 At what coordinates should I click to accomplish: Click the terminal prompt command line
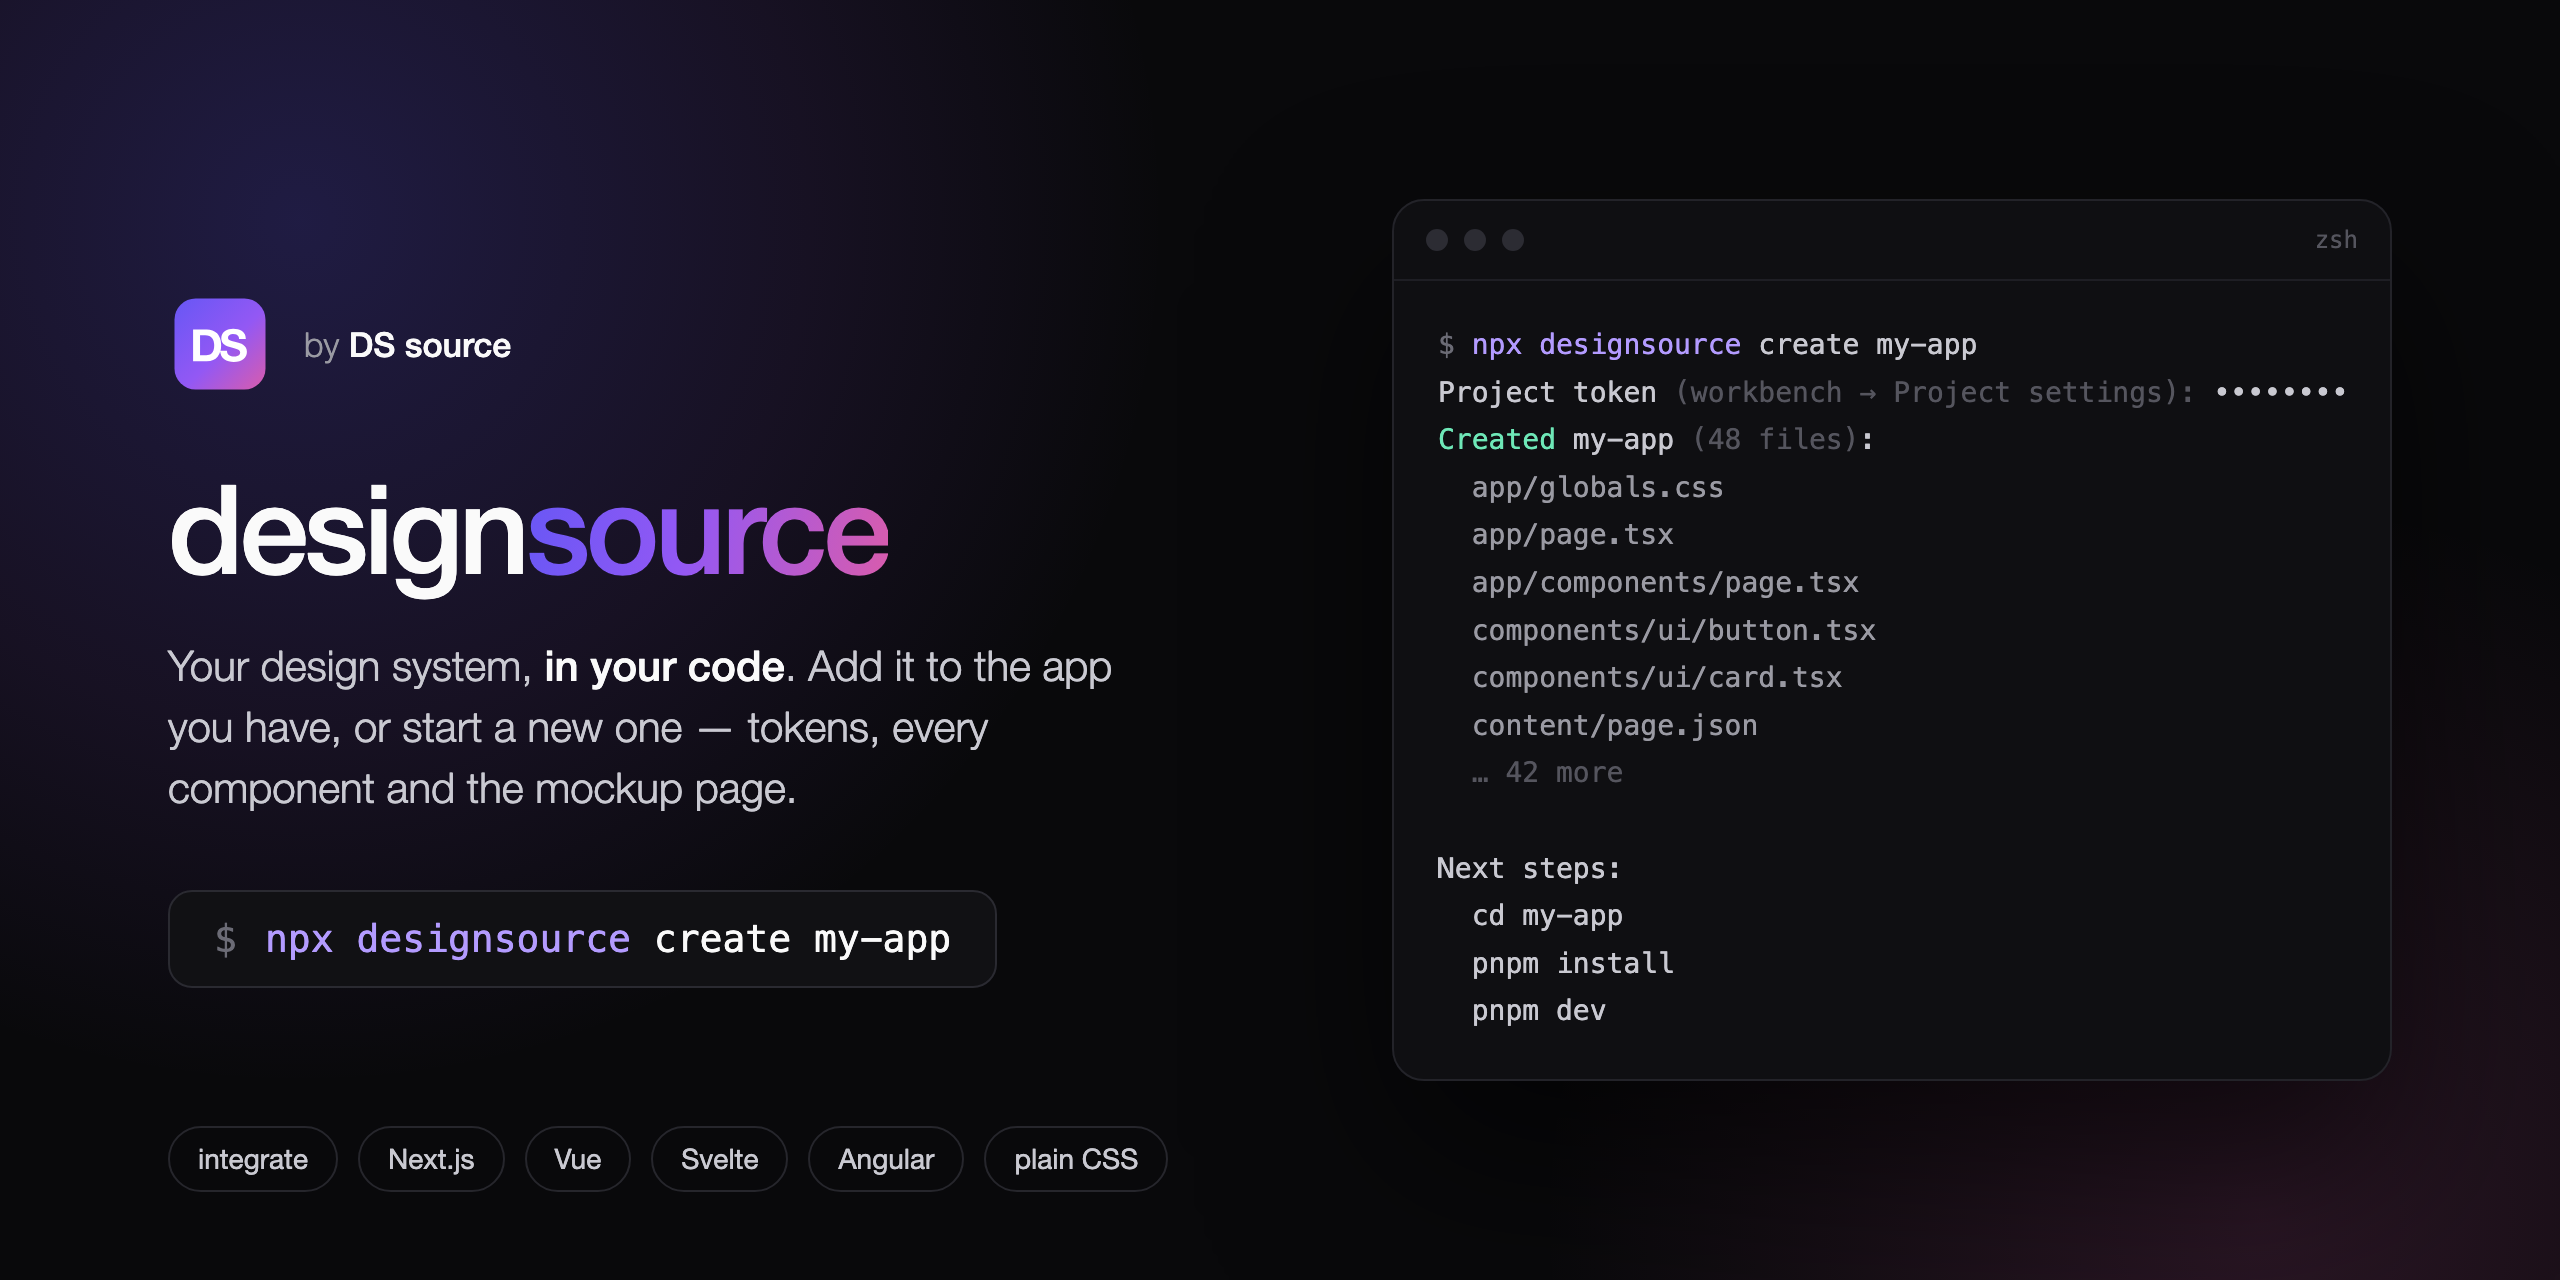click(x=1707, y=345)
